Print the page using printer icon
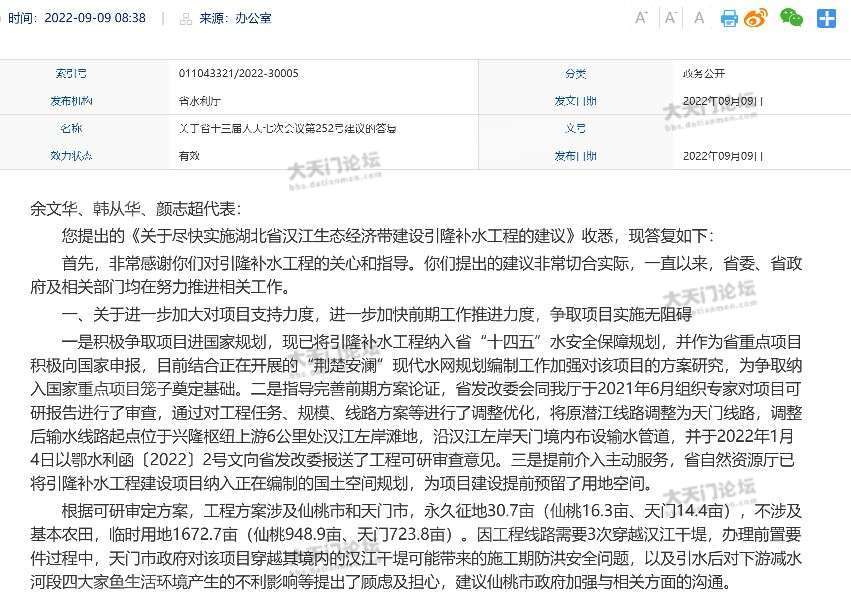 729,18
